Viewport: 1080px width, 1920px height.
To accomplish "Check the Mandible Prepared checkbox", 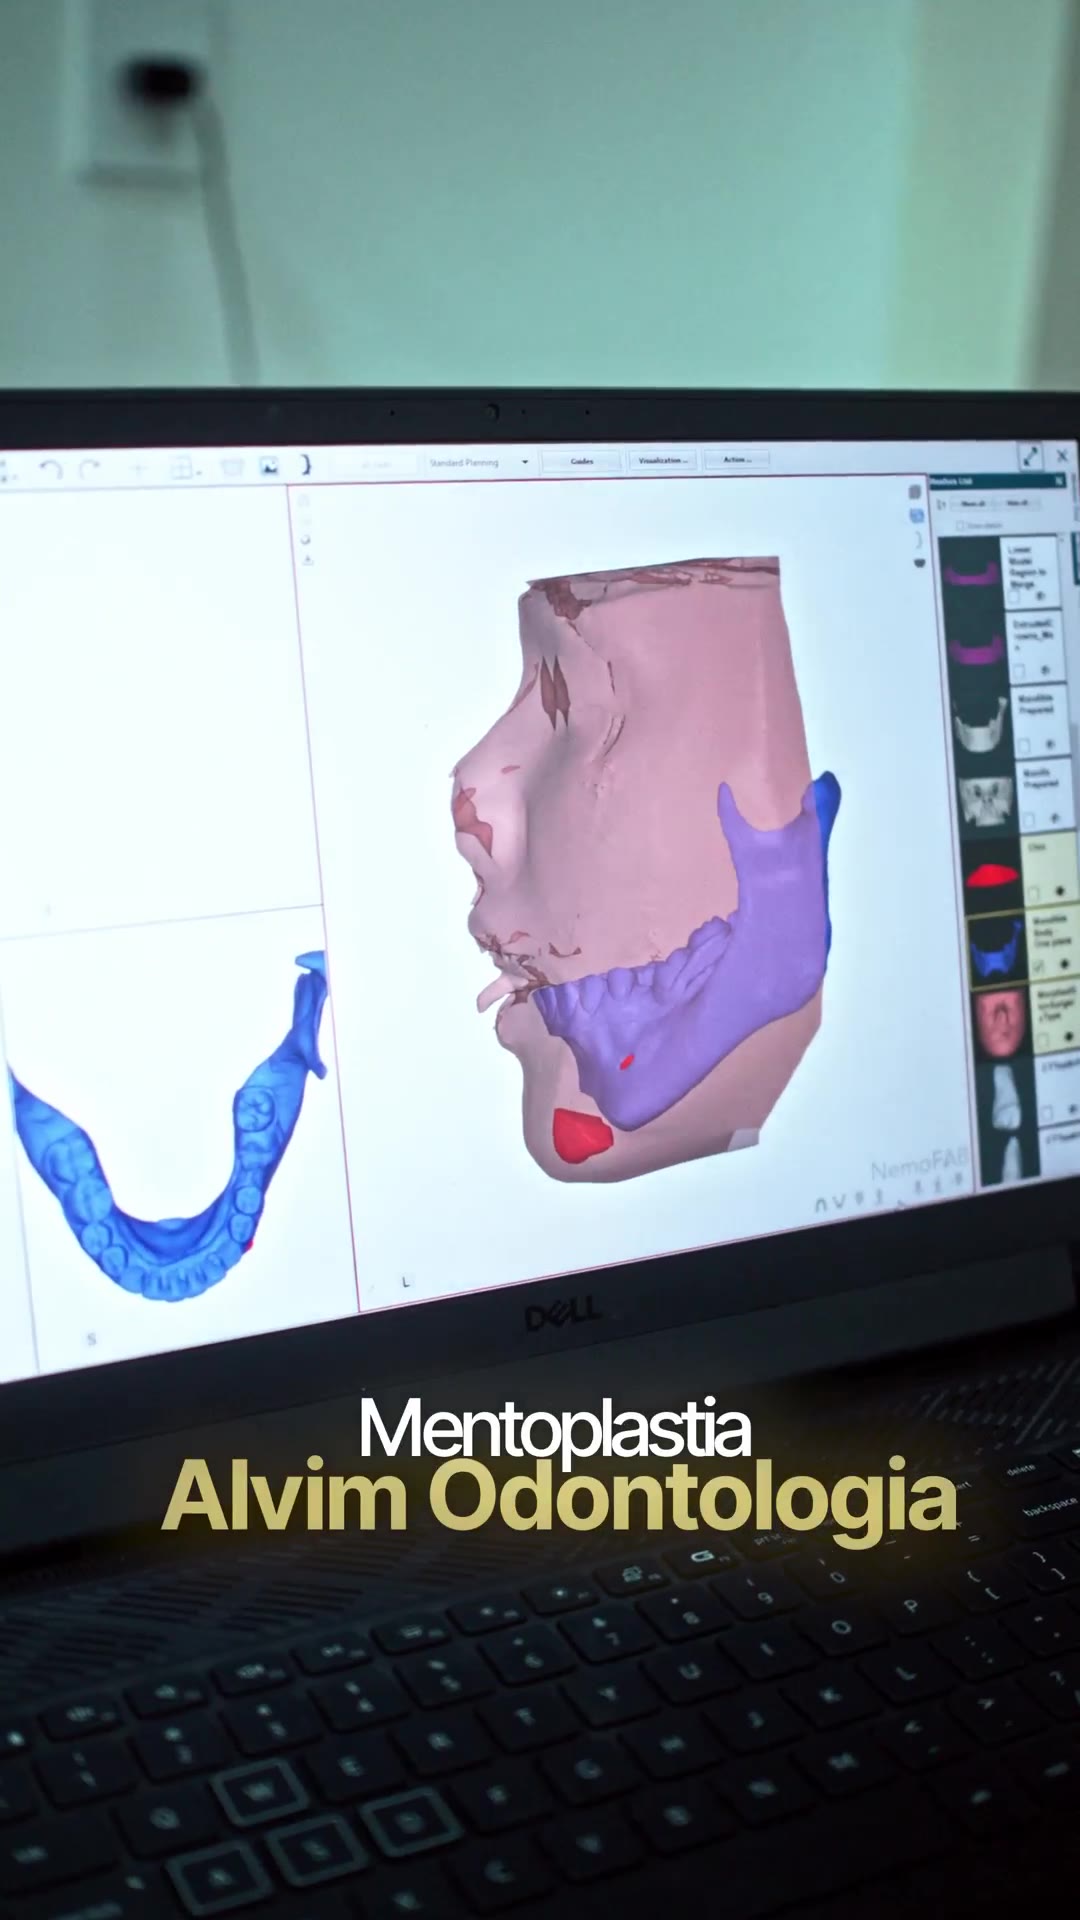I will pyautogui.click(x=1024, y=745).
